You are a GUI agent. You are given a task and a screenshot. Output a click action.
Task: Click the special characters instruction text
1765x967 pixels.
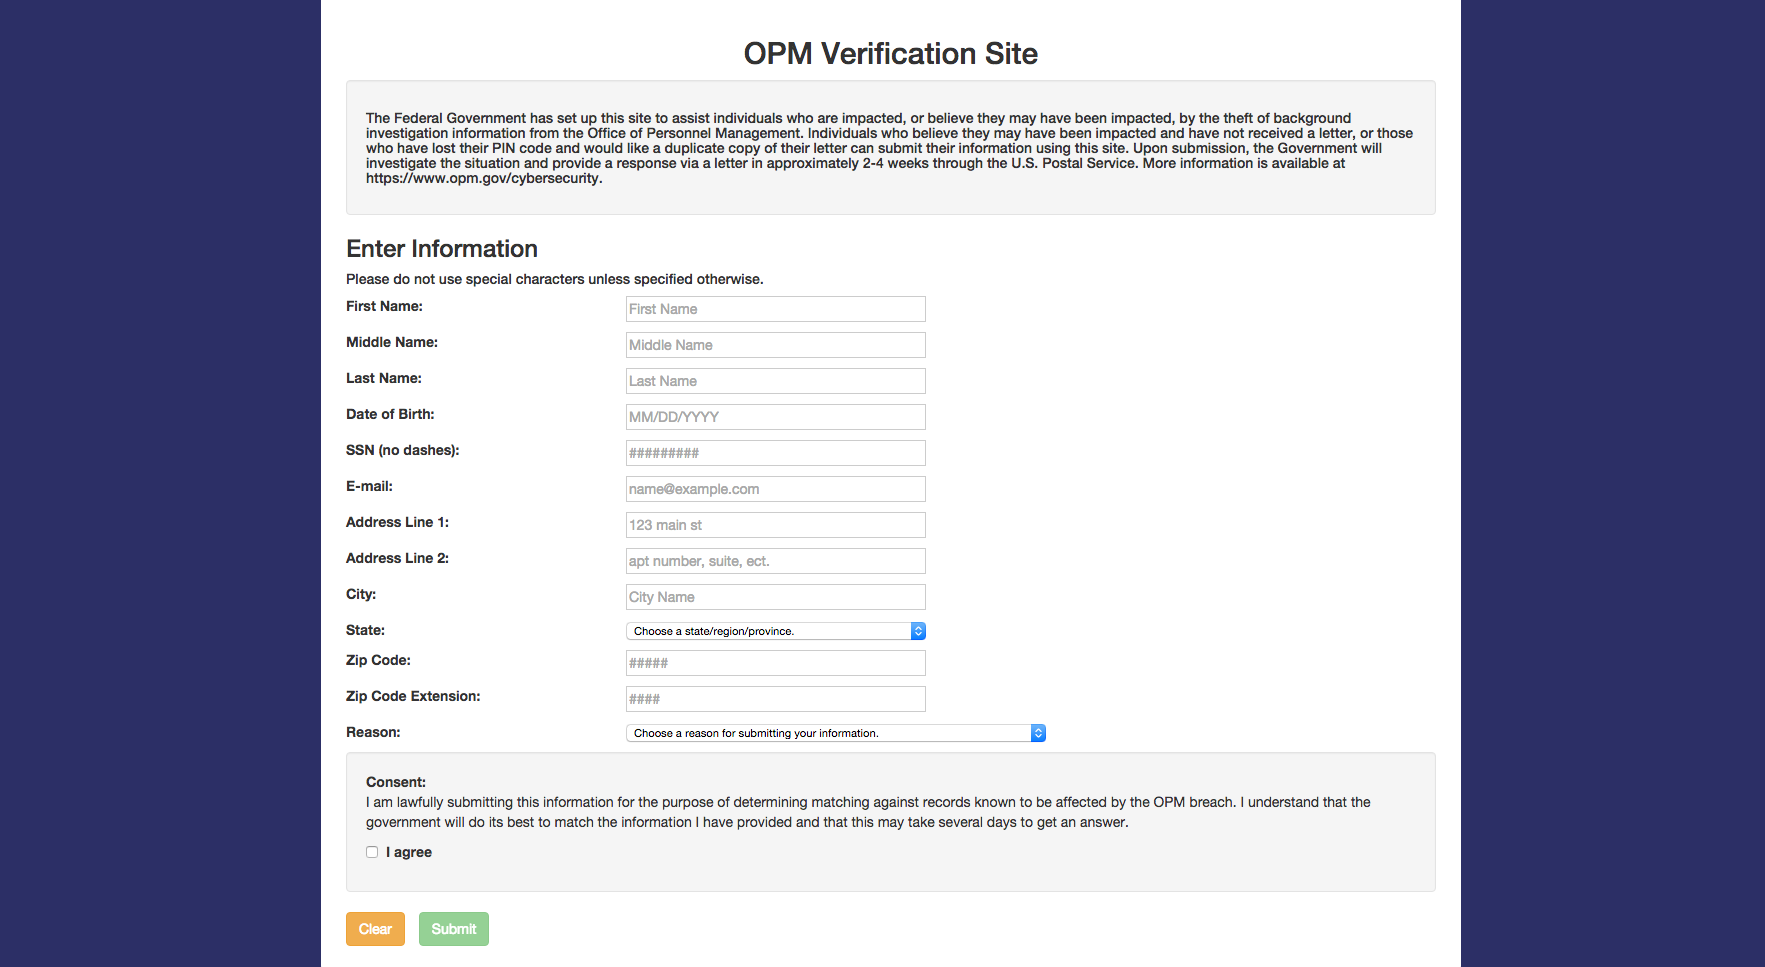click(x=555, y=279)
